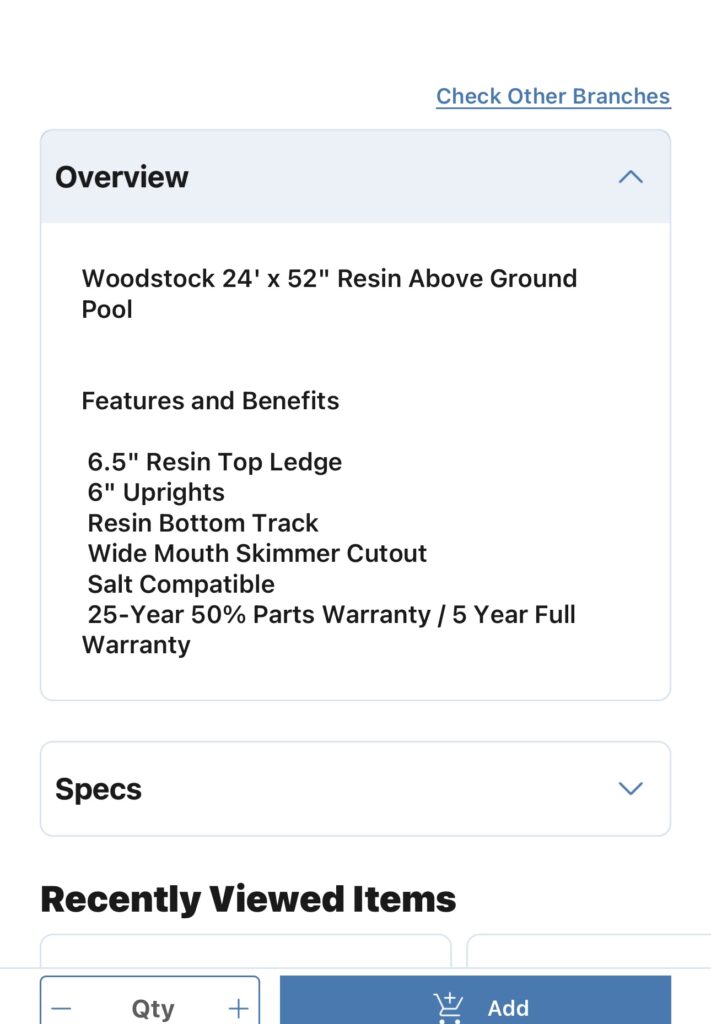711x1024 pixels.
Task: Increase quantity with the plus icon
Action: click(238, 1008)
